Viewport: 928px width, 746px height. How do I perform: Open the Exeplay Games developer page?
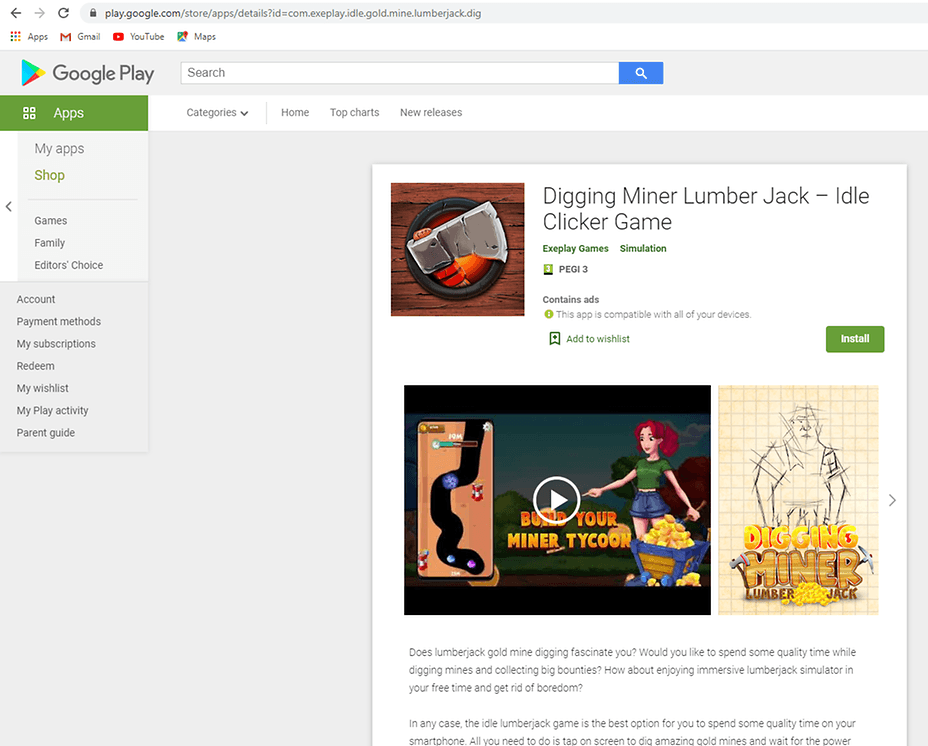tap(575, 249)
